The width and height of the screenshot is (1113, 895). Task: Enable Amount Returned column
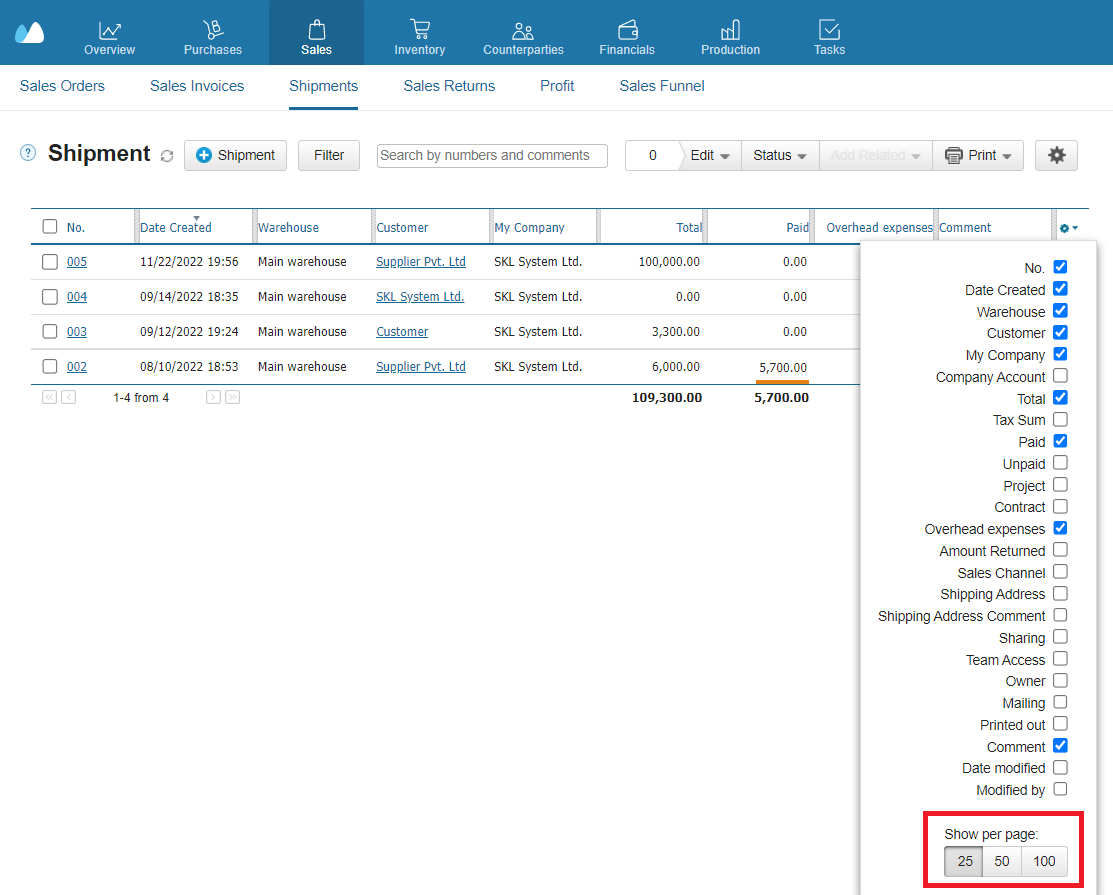click(x=1060, y=550)
